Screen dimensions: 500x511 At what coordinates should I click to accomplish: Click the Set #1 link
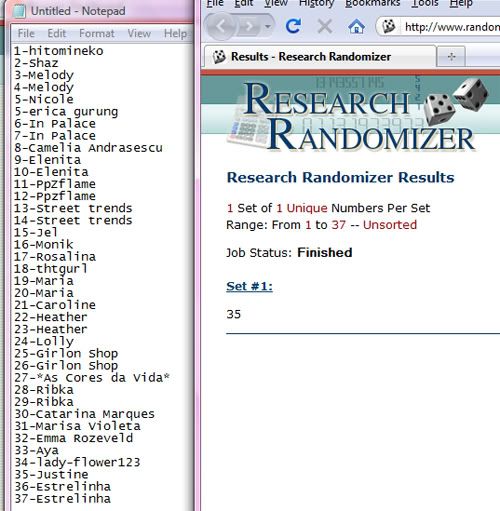click(249, 286)
